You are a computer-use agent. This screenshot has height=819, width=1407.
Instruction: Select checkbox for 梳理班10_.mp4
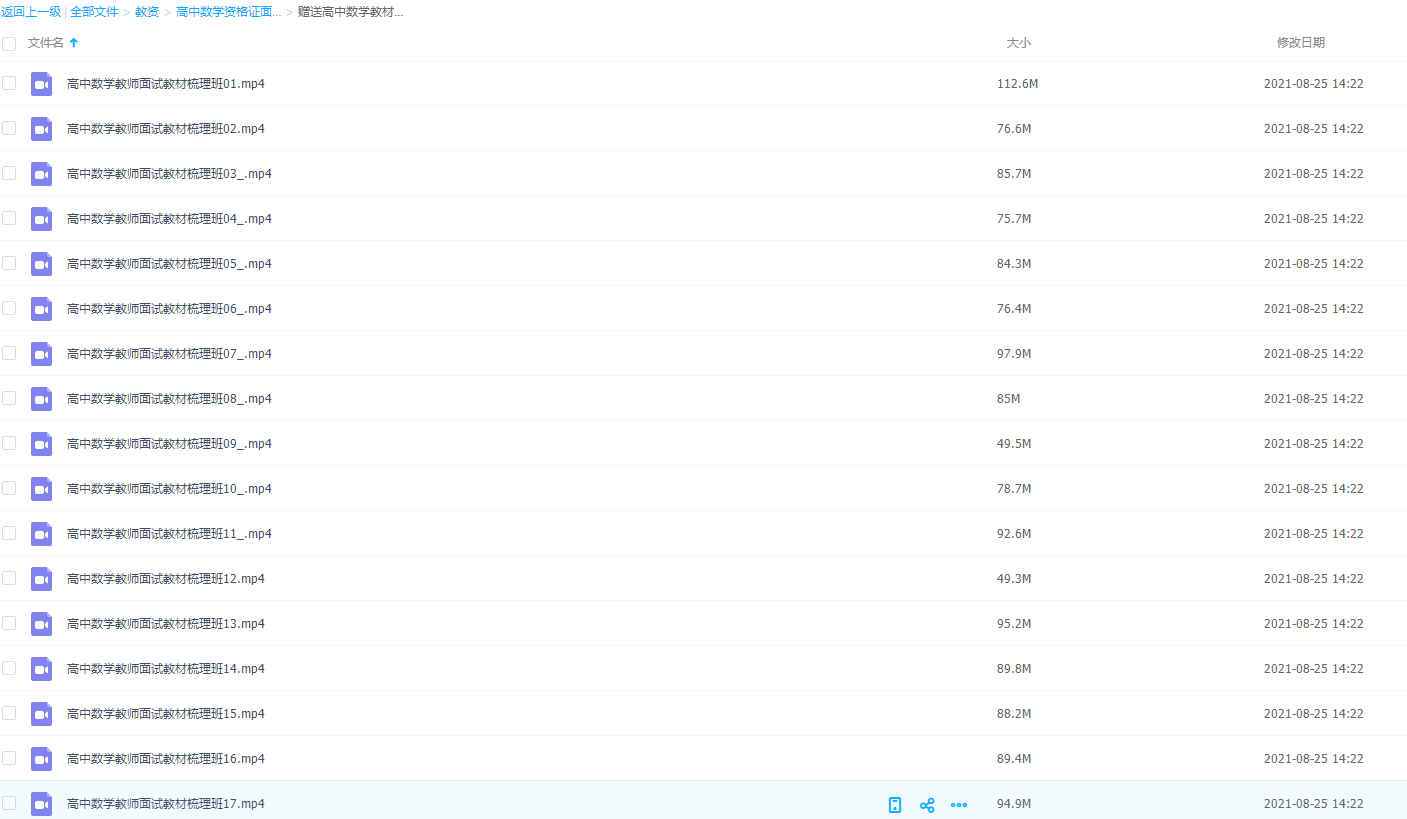(x=9, y=488)
